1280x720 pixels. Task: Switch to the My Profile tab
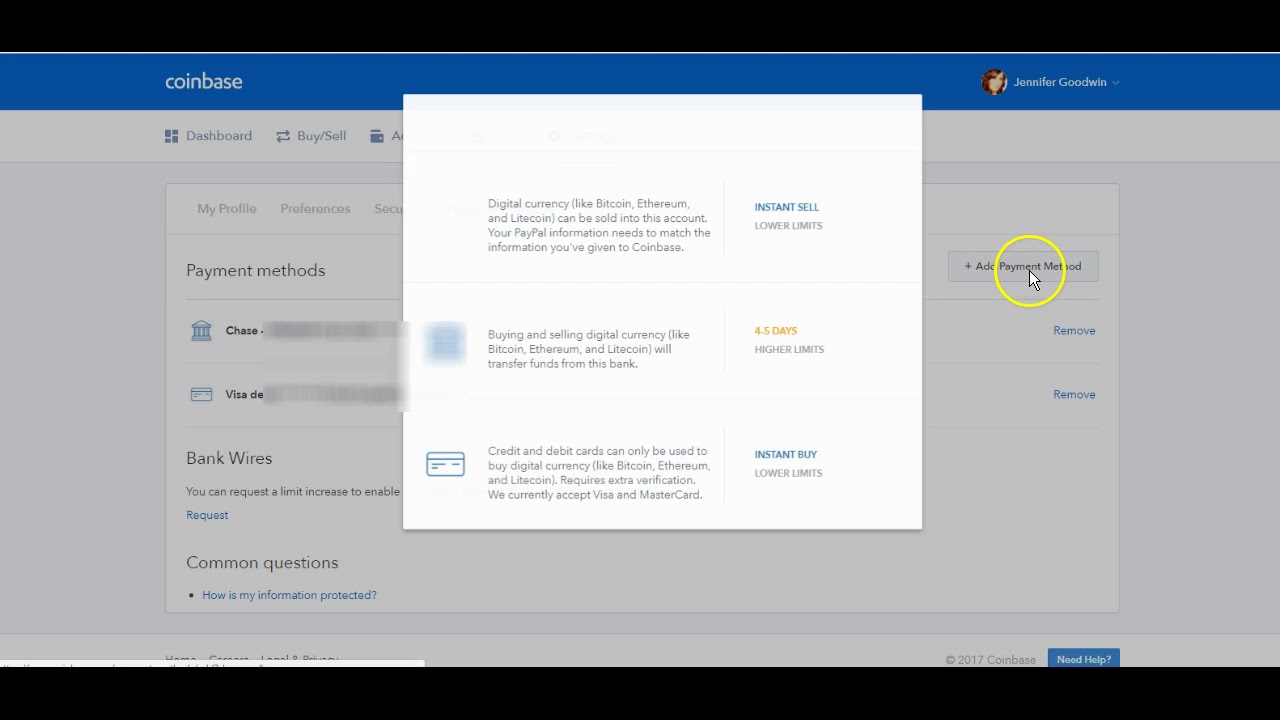(x=227, y=209)
